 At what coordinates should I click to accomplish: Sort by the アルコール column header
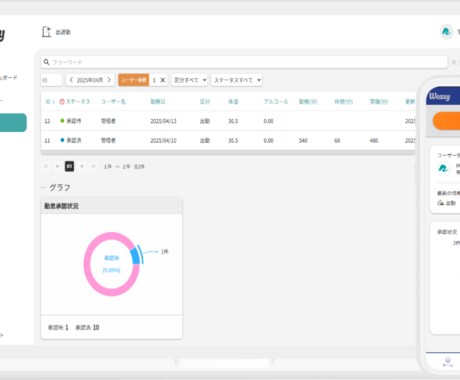click(x=276, y=101)
